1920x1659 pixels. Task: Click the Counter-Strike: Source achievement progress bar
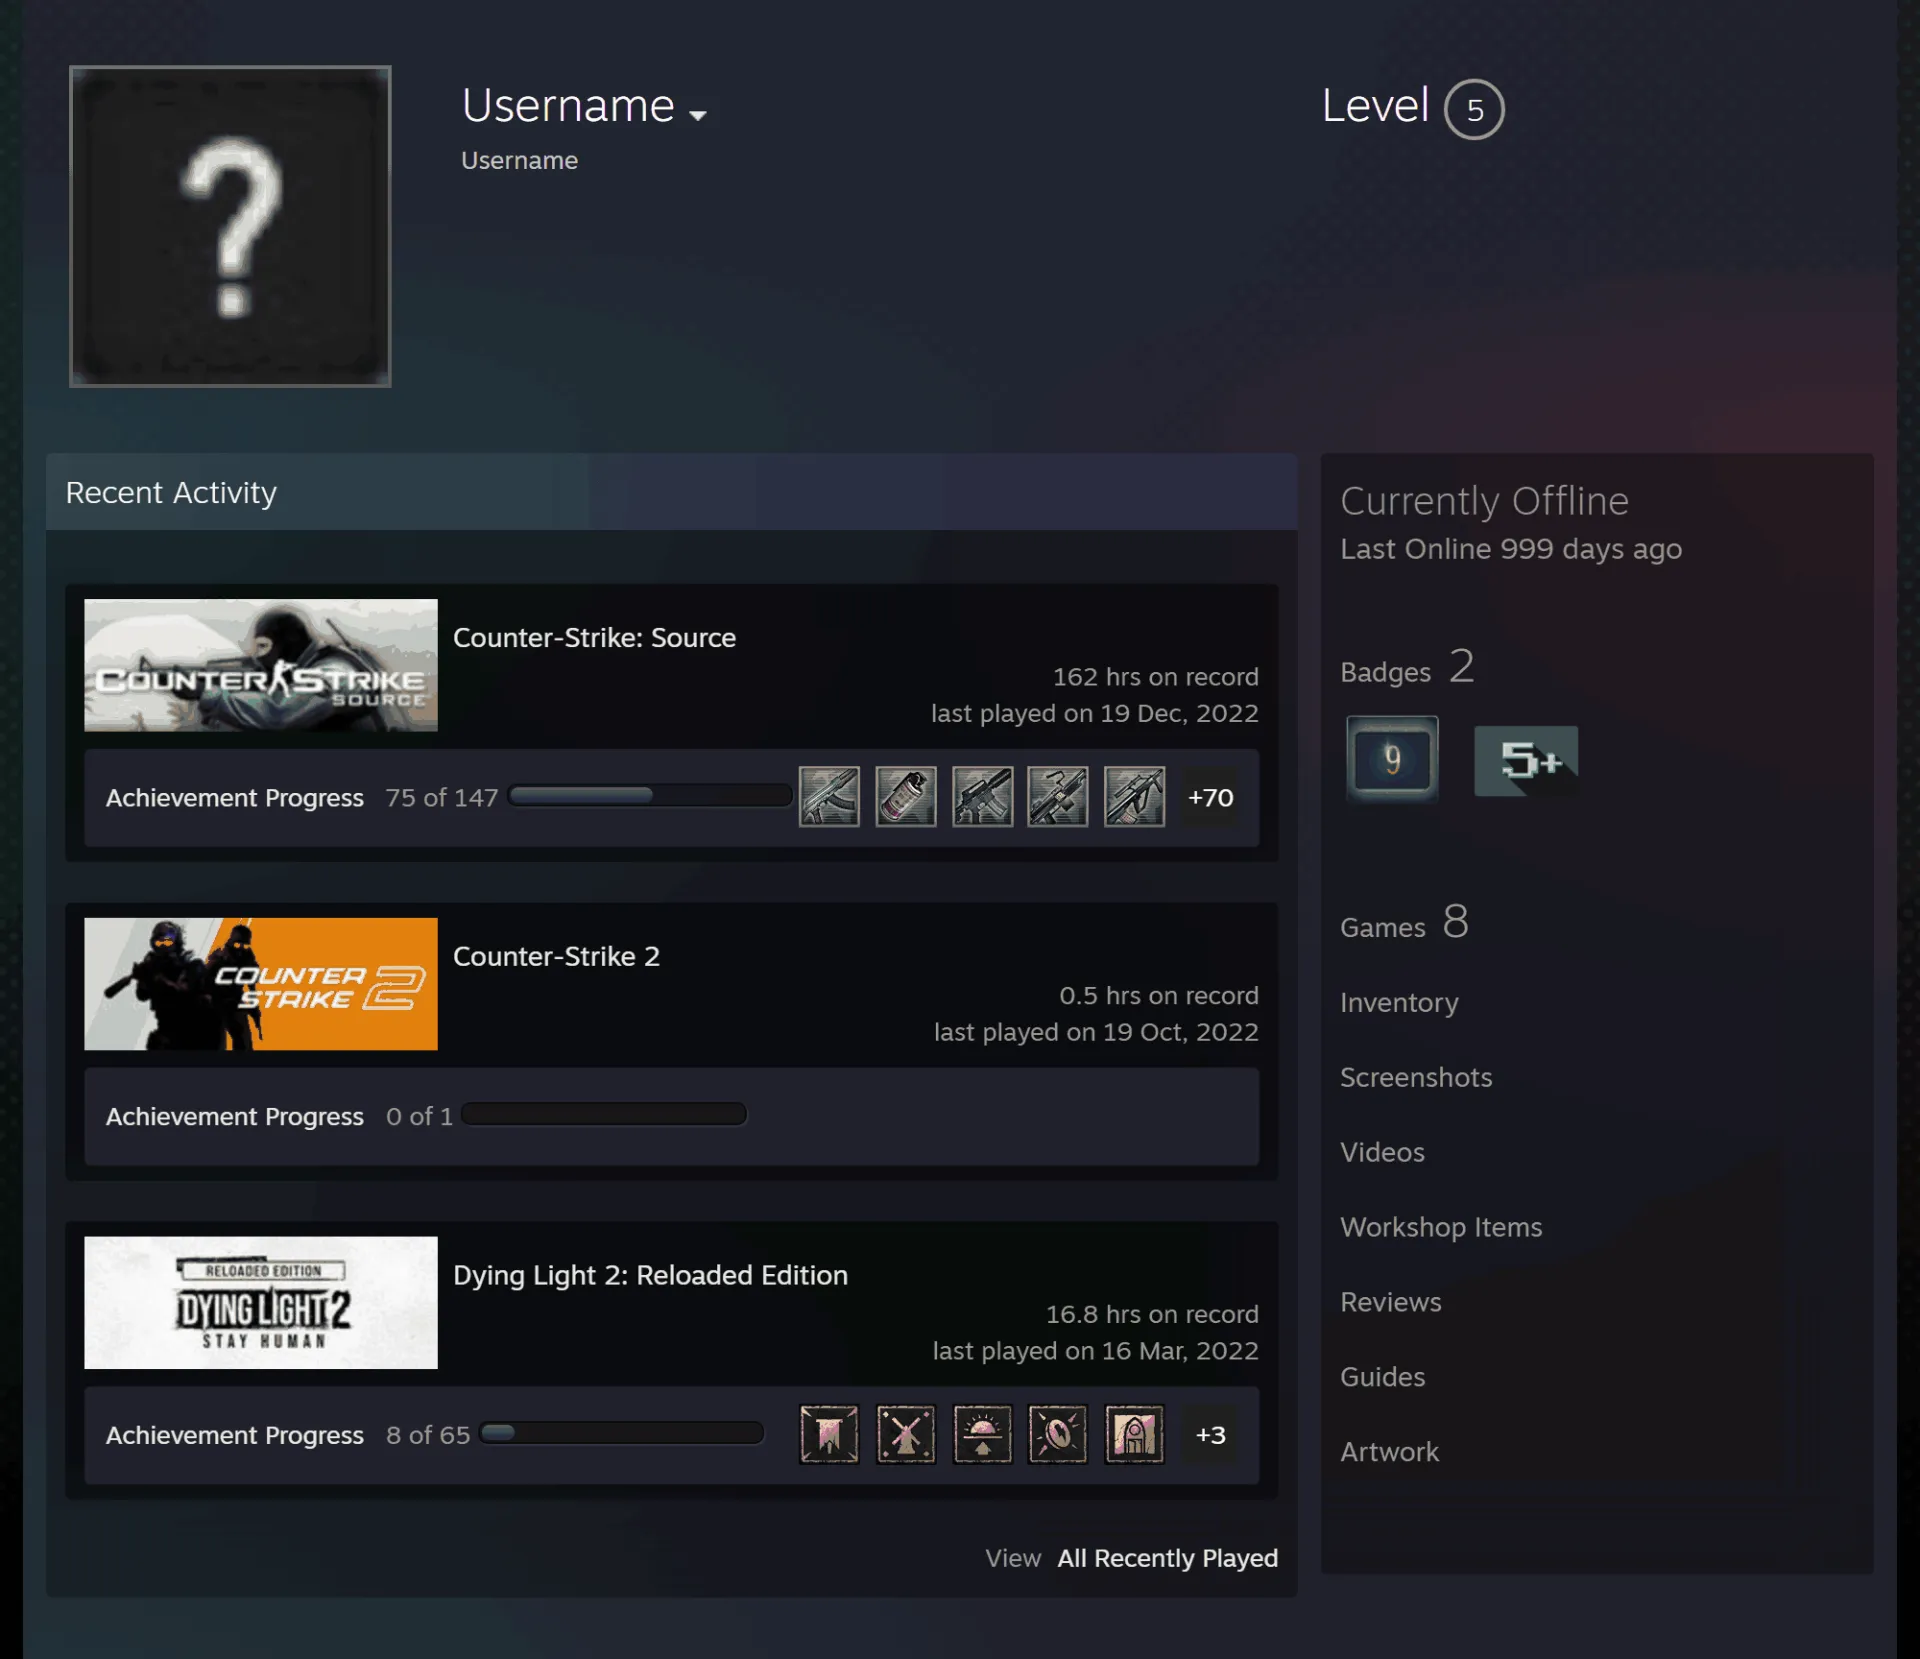[651, 796]
